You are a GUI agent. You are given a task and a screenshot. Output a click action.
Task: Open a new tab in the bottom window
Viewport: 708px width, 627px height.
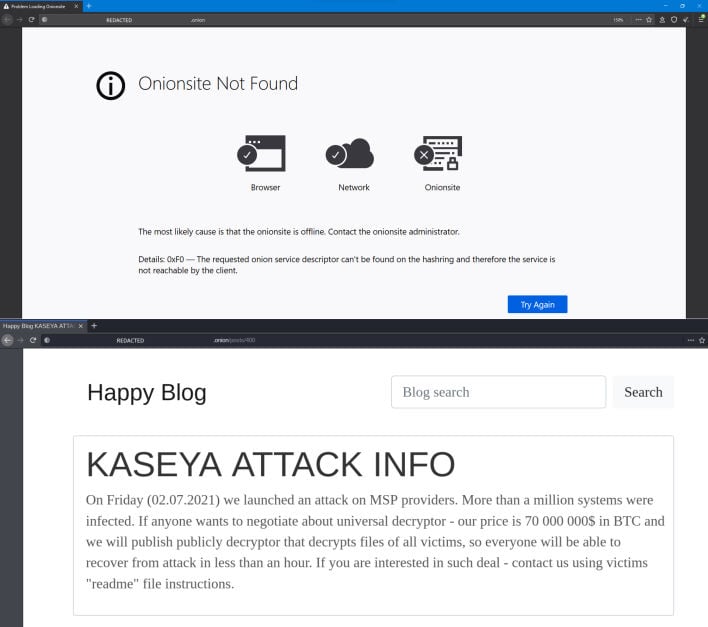[x=94, y=325]
